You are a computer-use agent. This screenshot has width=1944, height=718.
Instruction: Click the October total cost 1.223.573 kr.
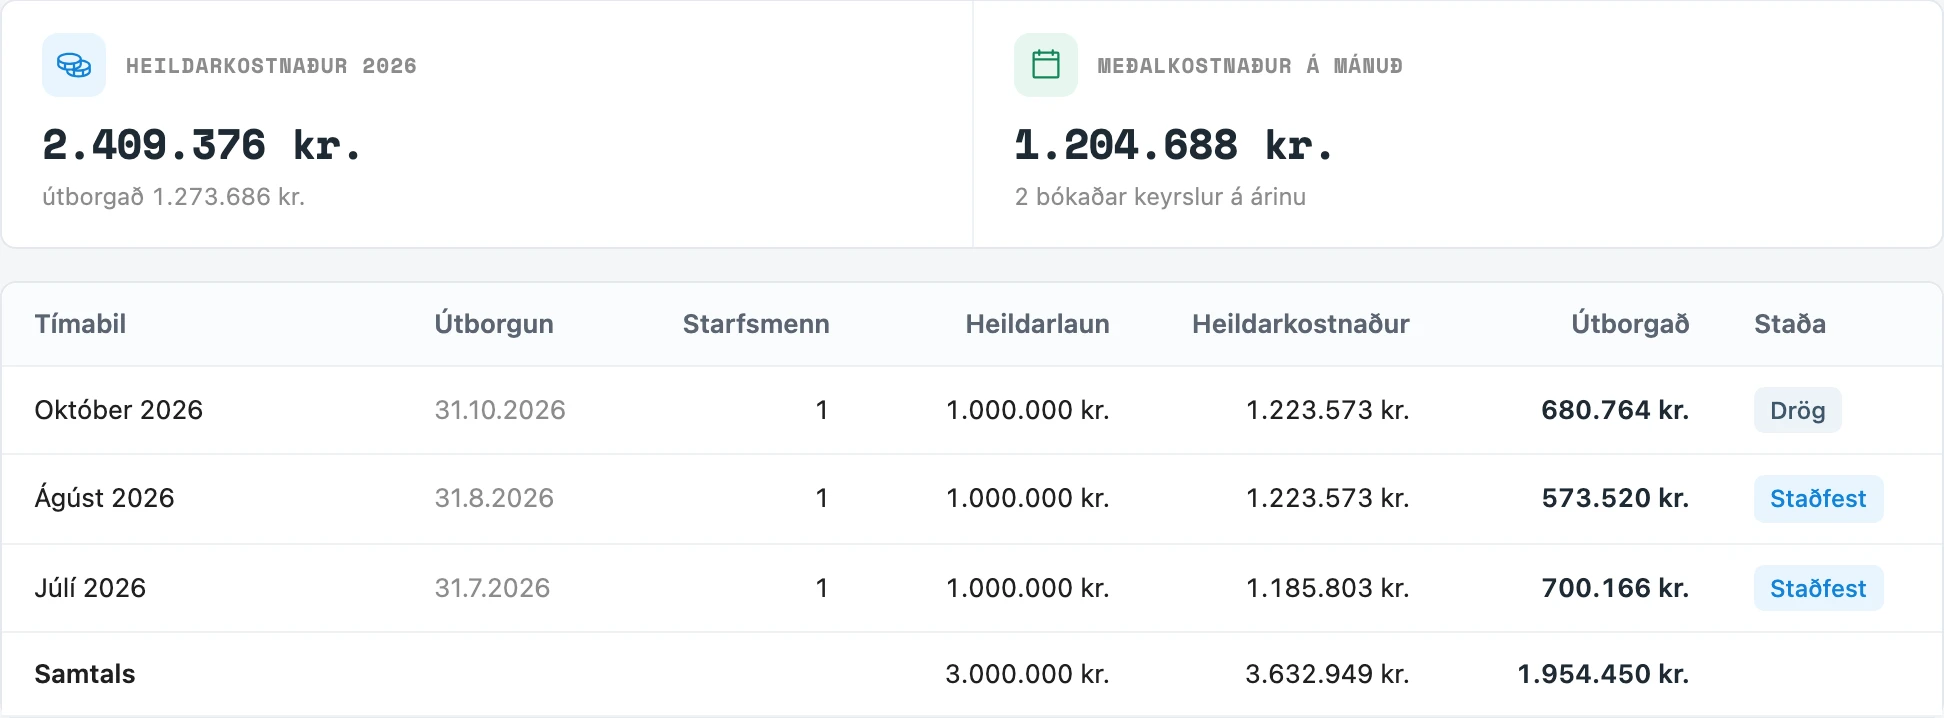pos(1327,410)
